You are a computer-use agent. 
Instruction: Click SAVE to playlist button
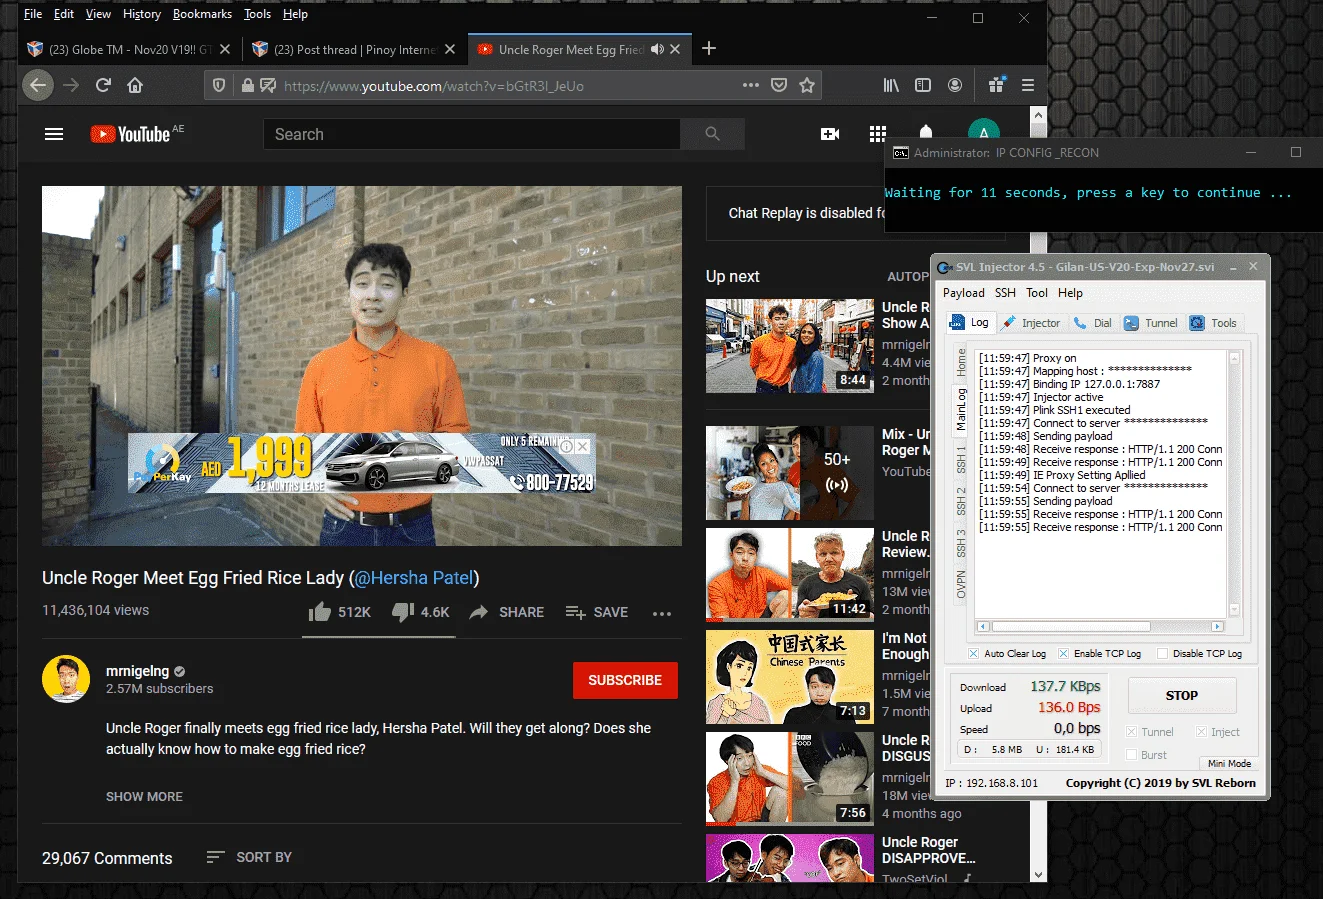[597, 612]
